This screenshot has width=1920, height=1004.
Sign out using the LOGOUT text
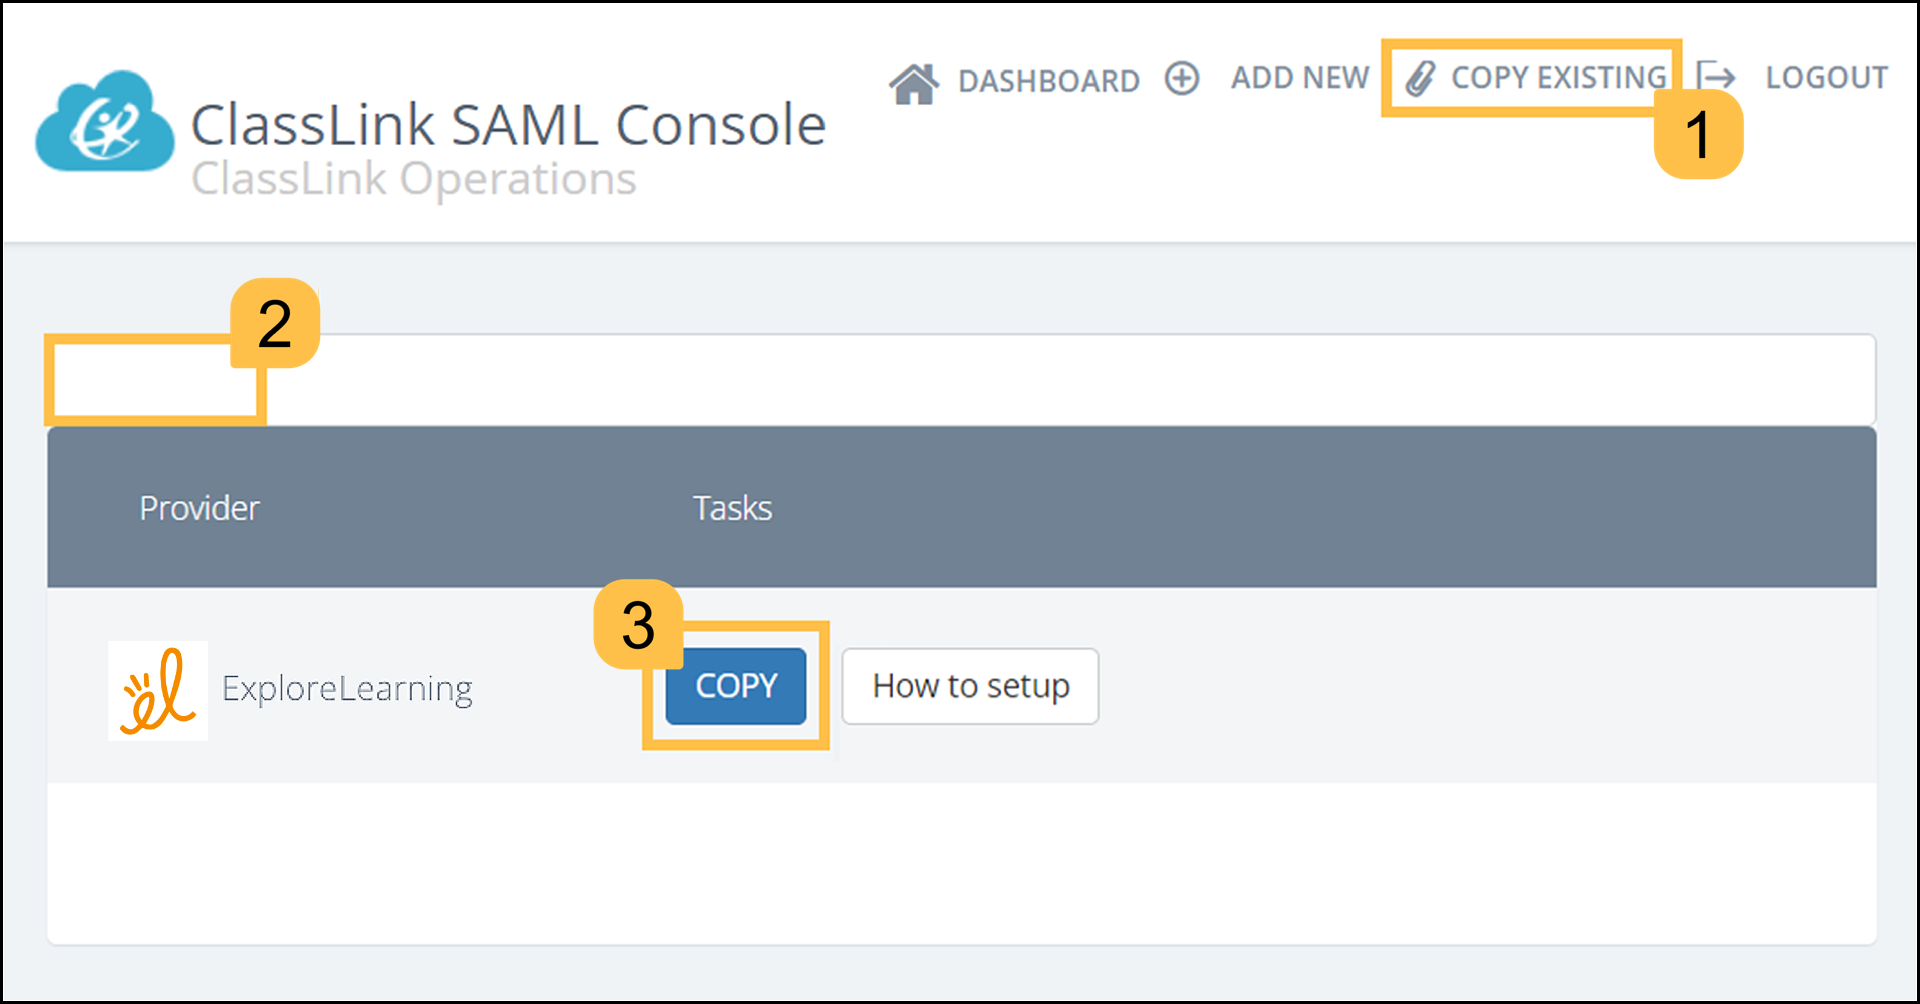pos(1826,78)
